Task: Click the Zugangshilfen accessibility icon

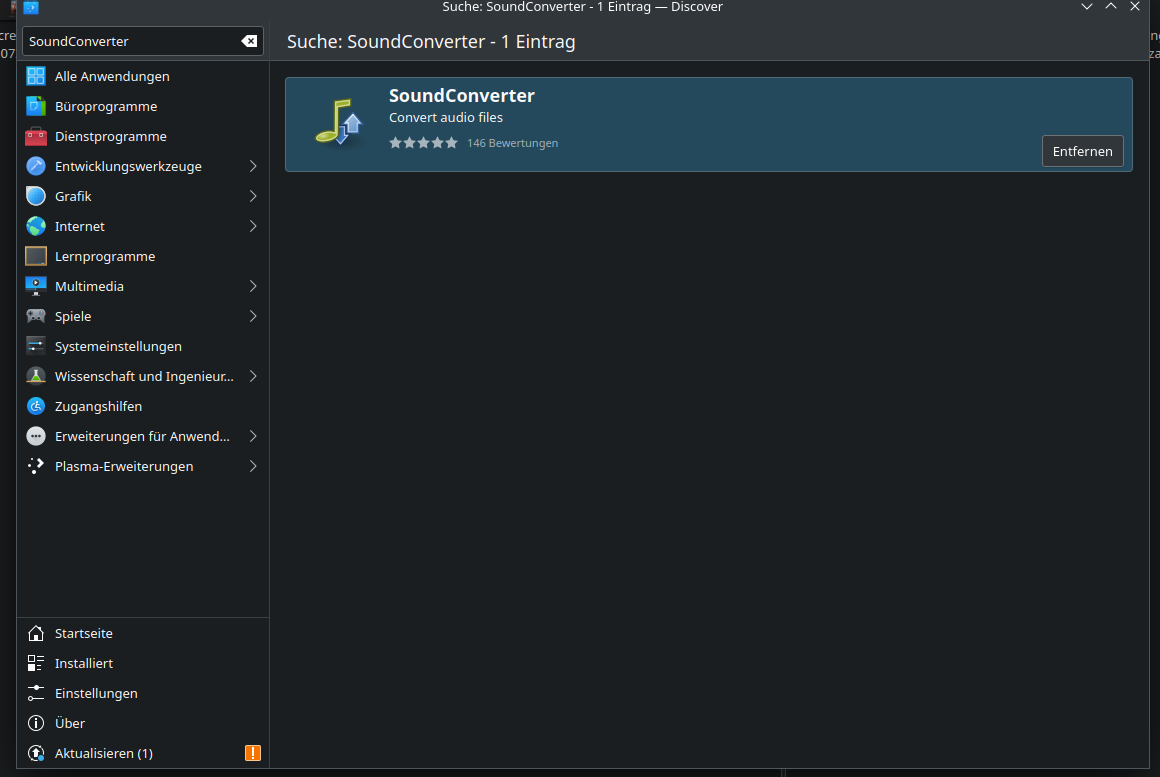Action: tap(36, 406)
